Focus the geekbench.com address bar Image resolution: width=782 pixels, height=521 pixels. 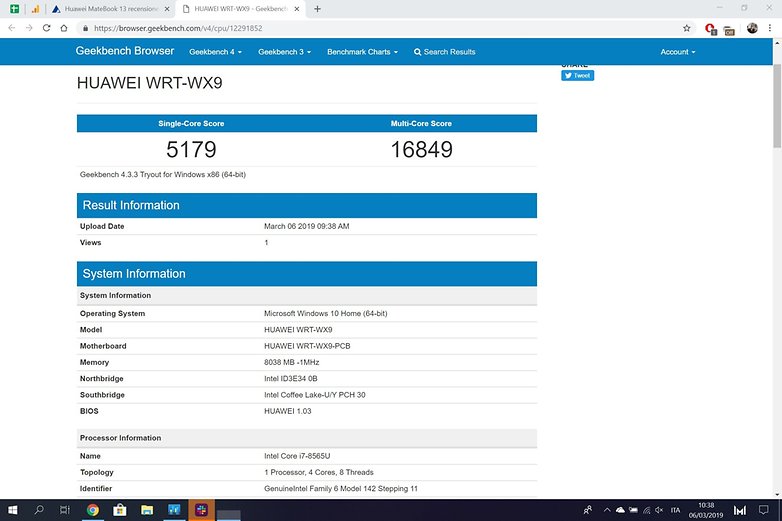379,28
